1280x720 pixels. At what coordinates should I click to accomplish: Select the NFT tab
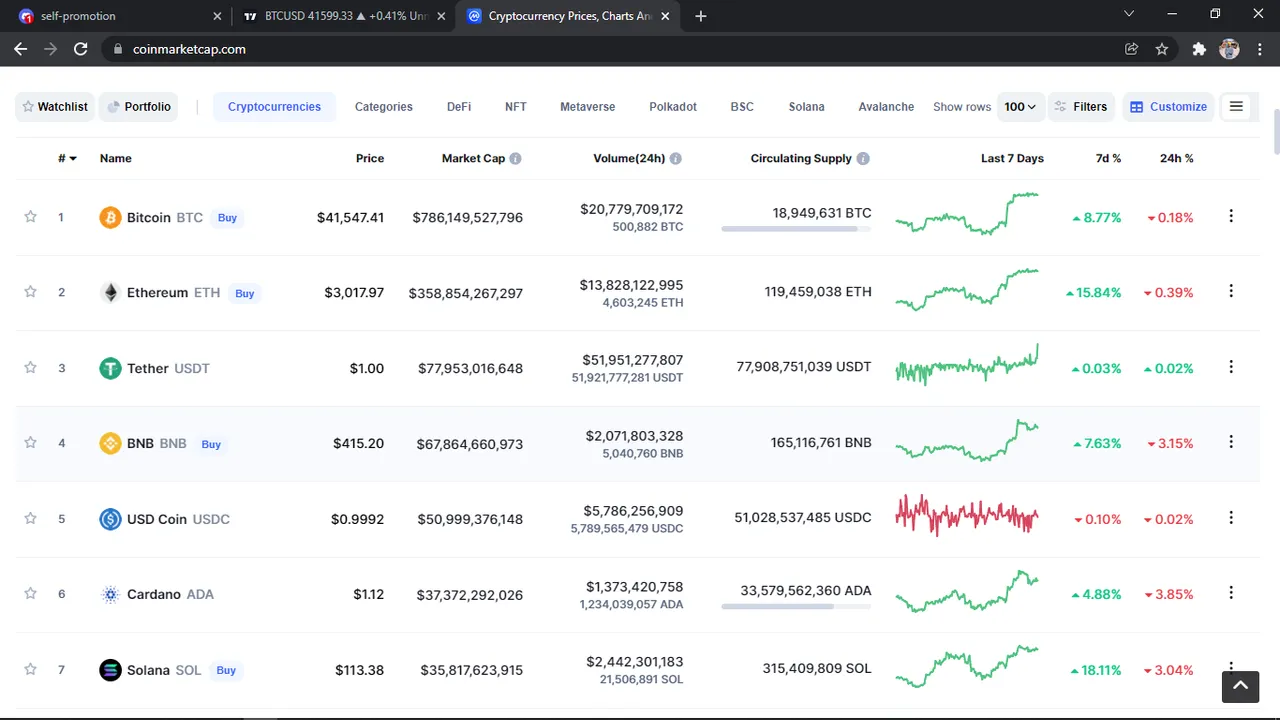(516, 107)
